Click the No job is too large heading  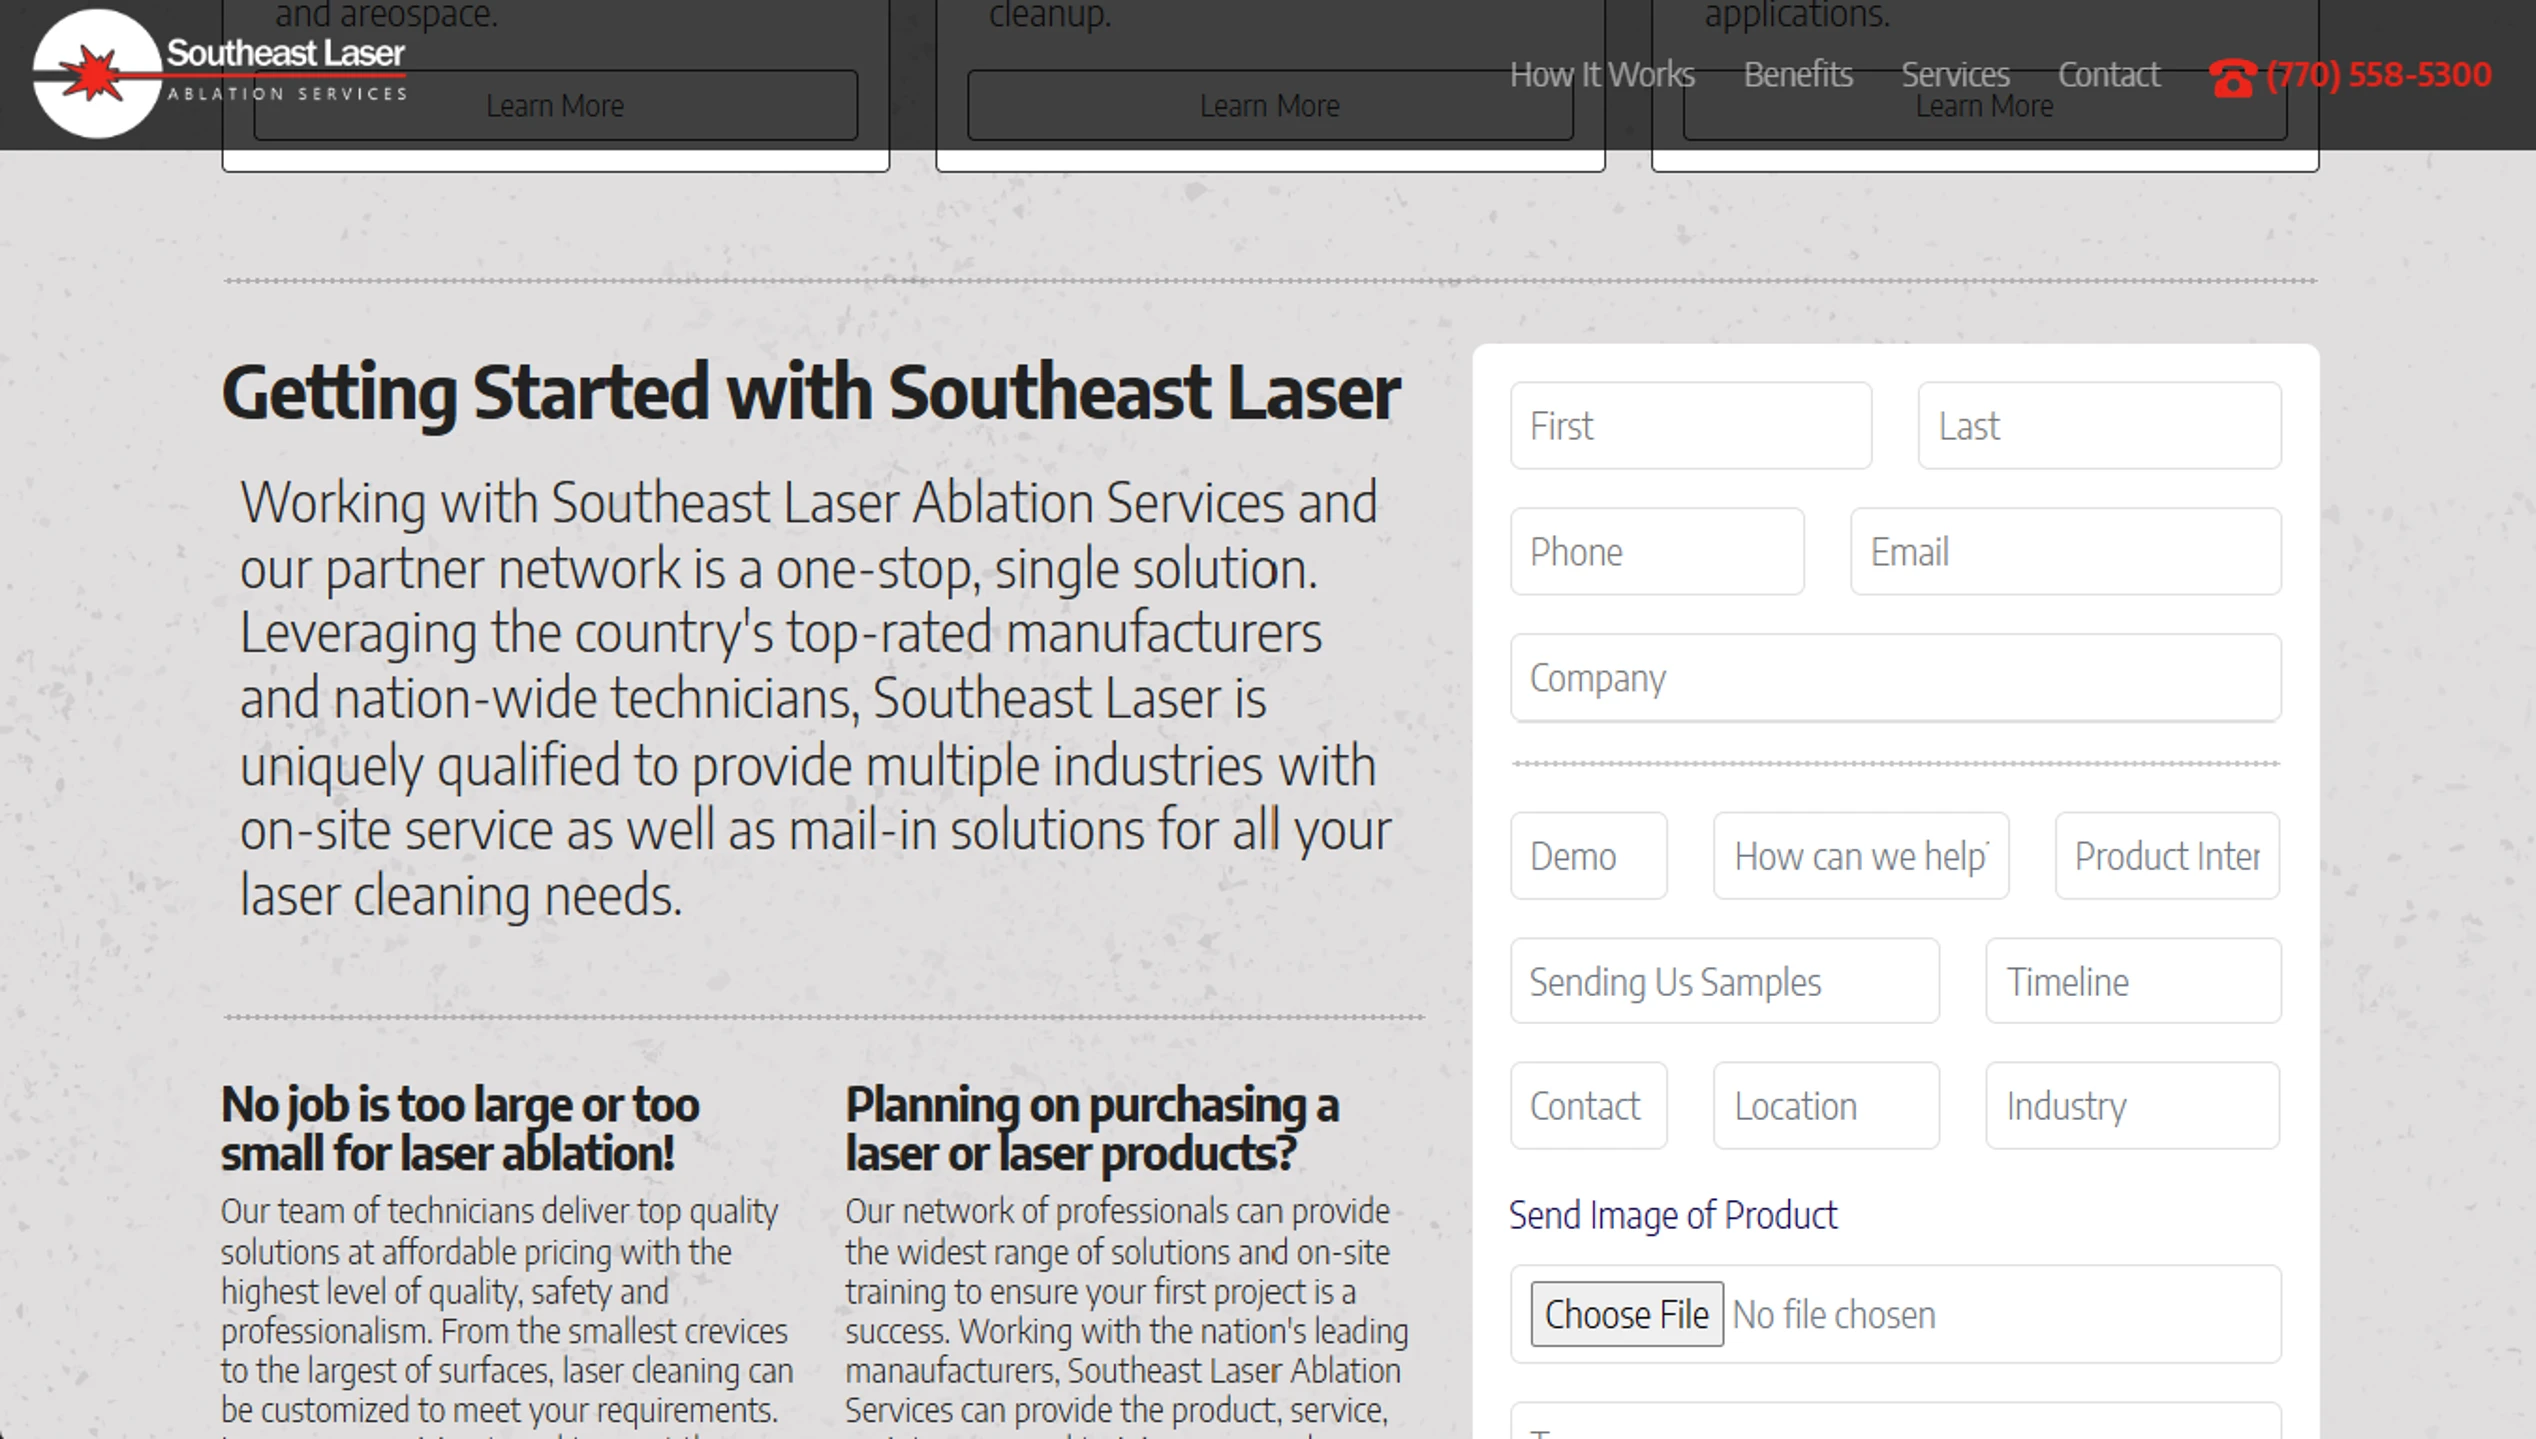pyautogui.click(x=460, y=1129)
